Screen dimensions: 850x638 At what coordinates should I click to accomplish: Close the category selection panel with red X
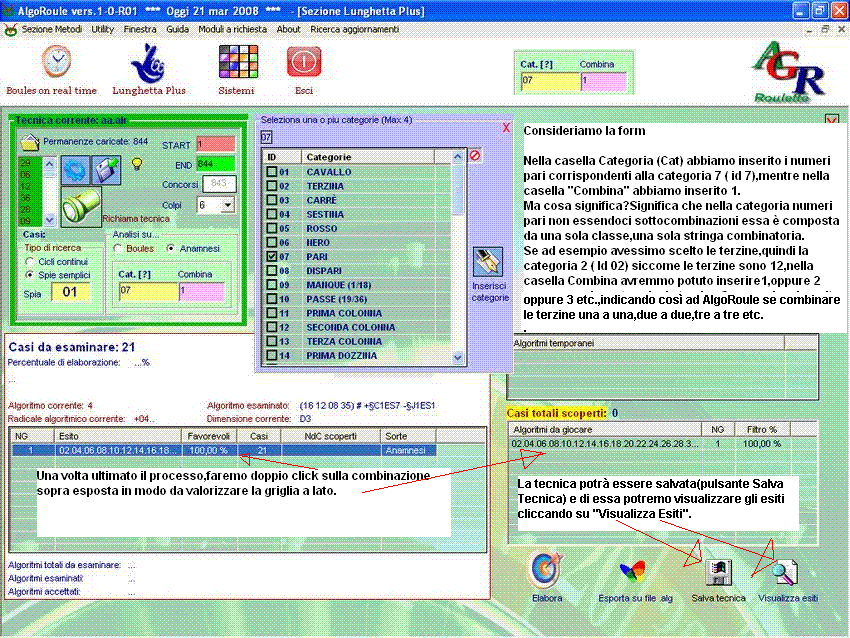pos(506,128)
